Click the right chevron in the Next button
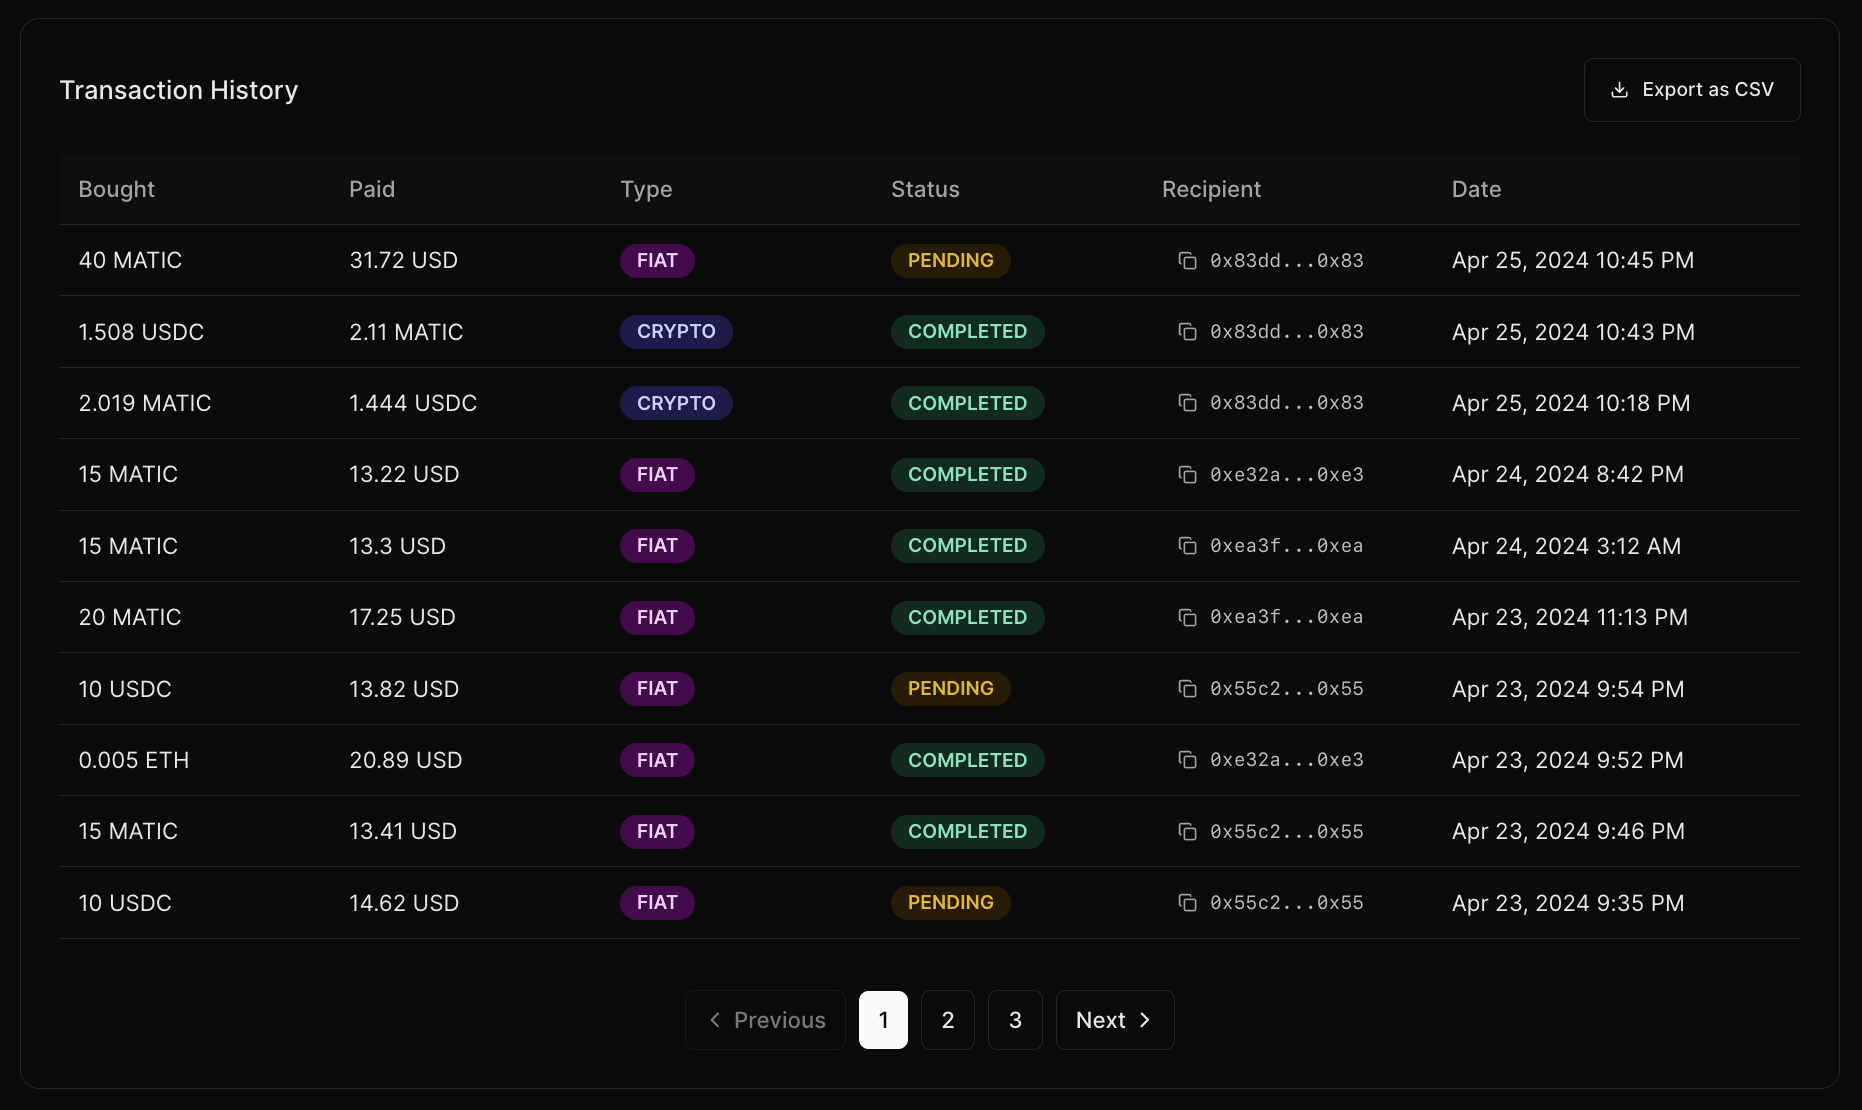The height and width of the screenshot is (1110, 1862). [1146, 1020]
